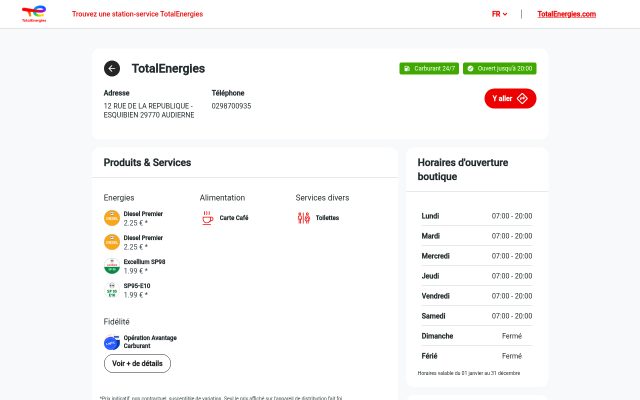The image size is (640, 400).
Task: Click the Jeudi opening hours row
Action: 477,276
